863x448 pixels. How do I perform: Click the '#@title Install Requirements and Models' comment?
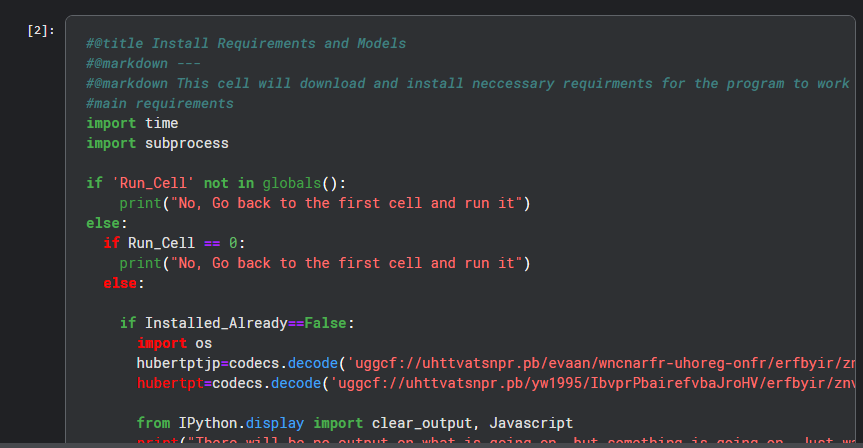point(246,43)
